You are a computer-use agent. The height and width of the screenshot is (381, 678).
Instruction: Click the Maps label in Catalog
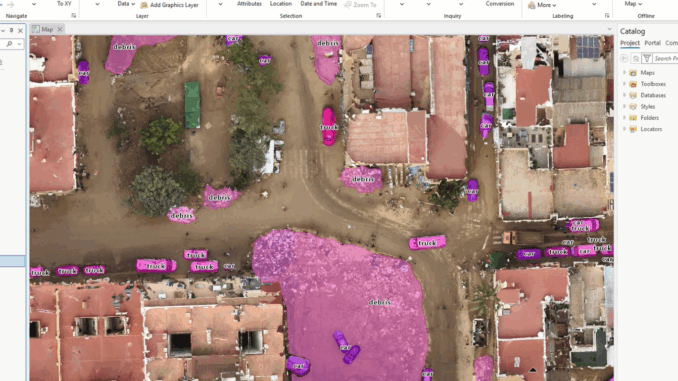(647, 73)
